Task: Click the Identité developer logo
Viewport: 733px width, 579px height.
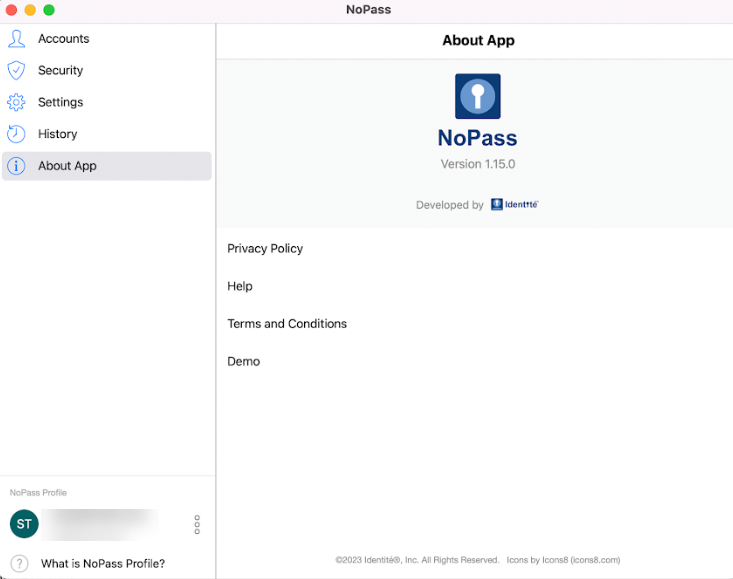Action: tap(515, 205)
